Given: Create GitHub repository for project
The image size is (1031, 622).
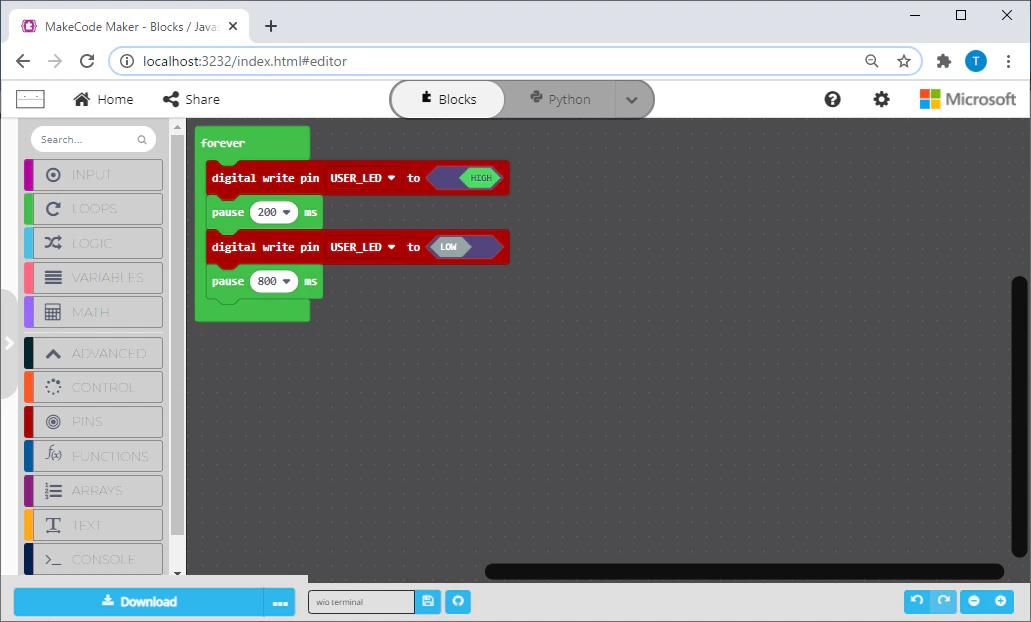Looking at the screenshot, I should pos(458,601).
